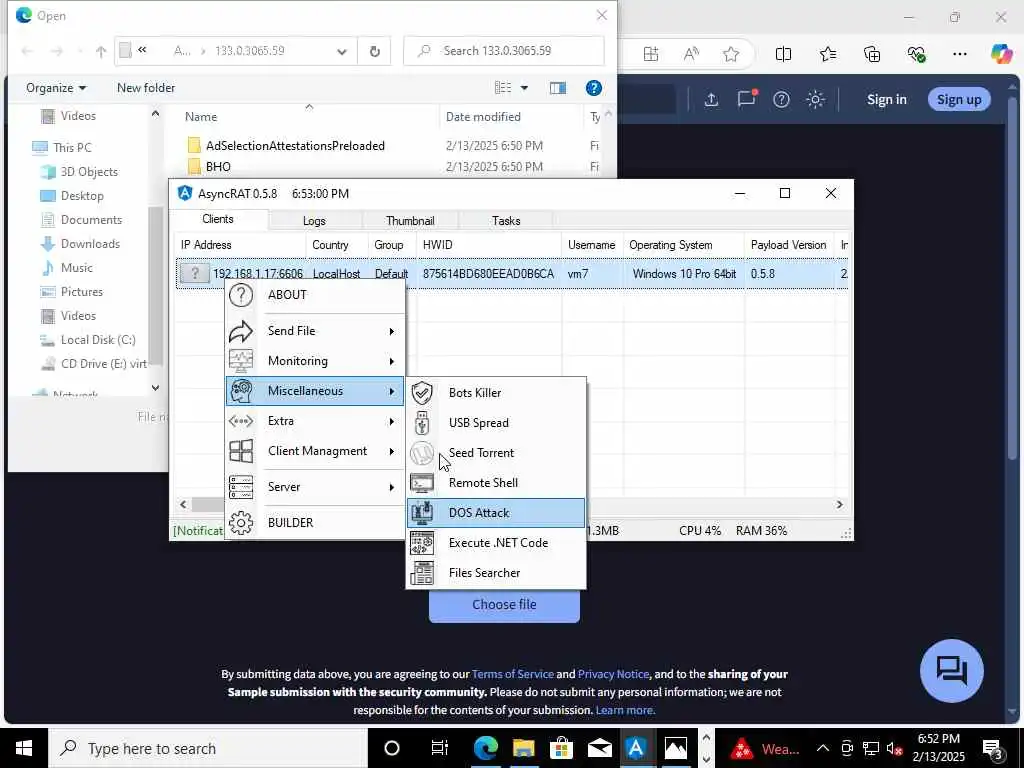Click the Sign in link
Image resolution: width=1024 pixels, height=768 pixels.
tap(886, 99)
